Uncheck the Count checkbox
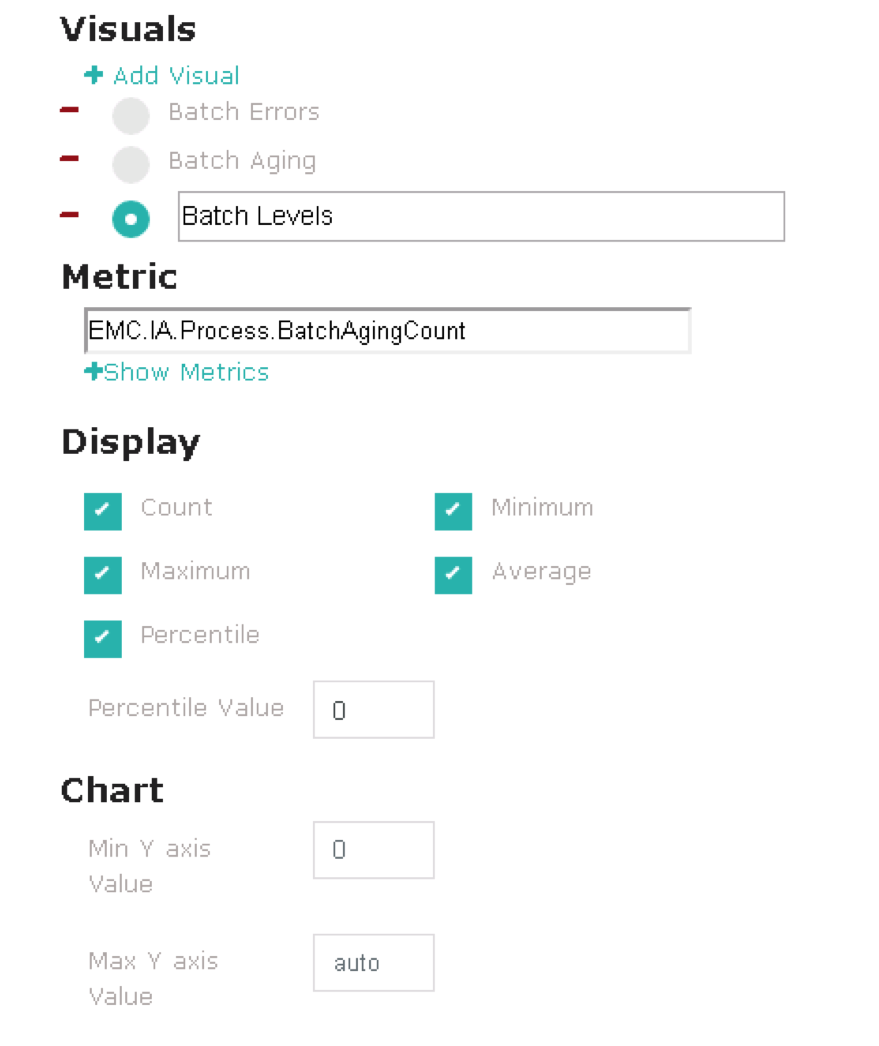 103,511
